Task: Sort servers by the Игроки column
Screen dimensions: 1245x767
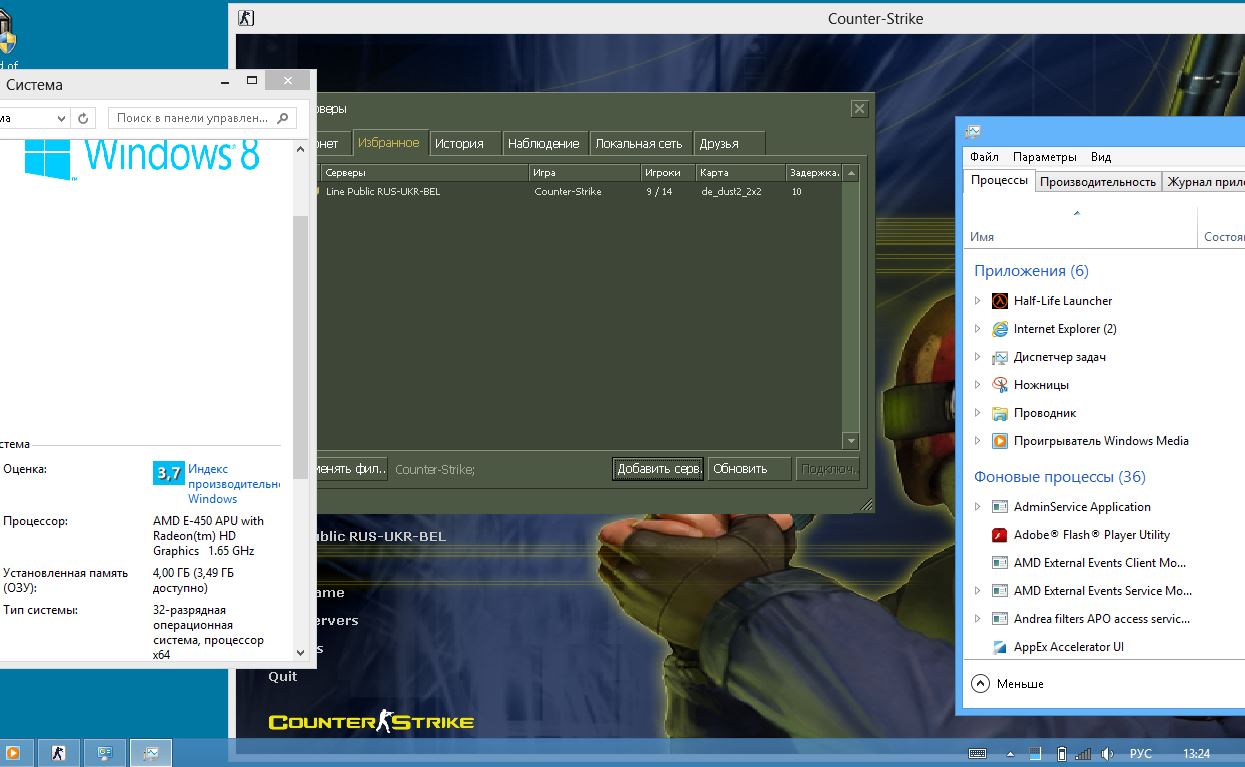Action: pos(668,173)
